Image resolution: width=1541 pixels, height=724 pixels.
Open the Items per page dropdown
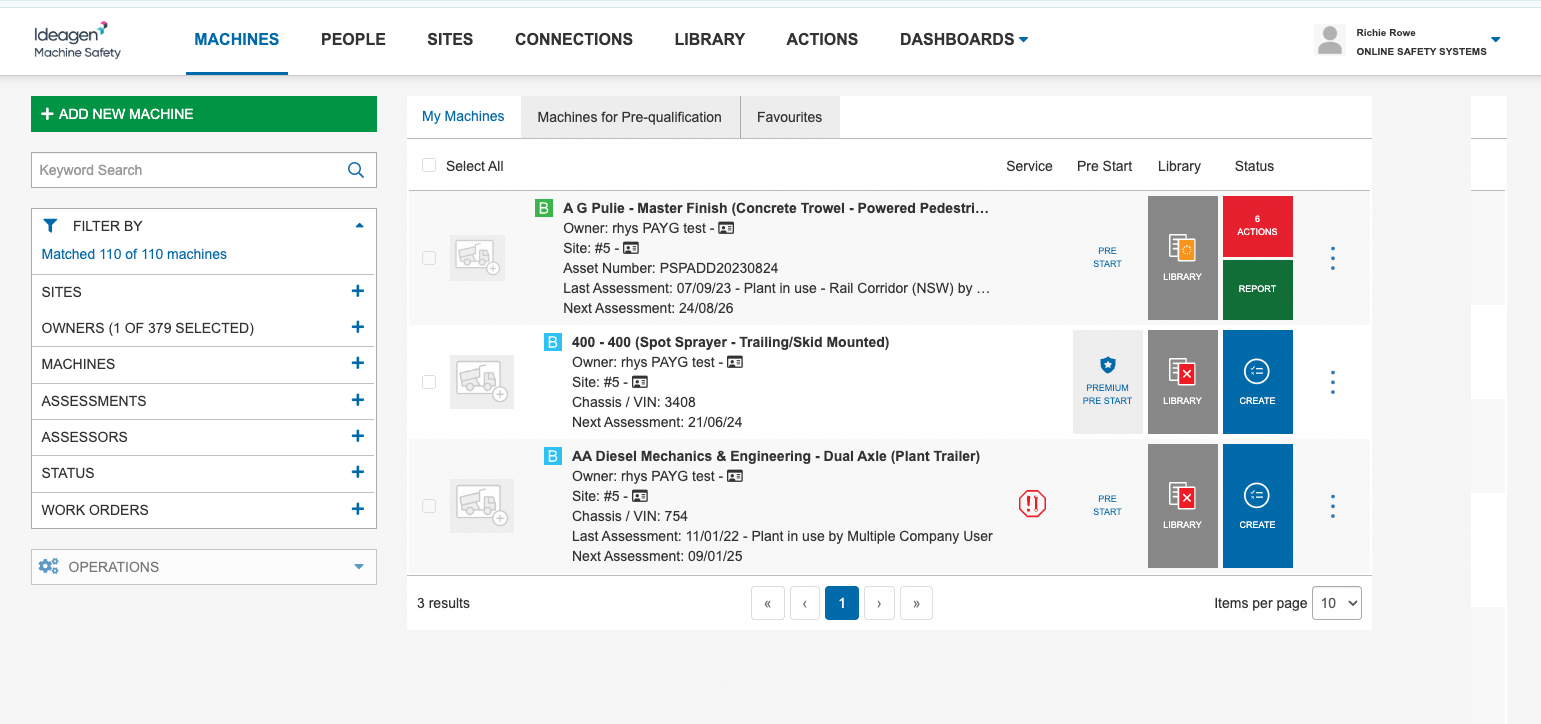1336,603
